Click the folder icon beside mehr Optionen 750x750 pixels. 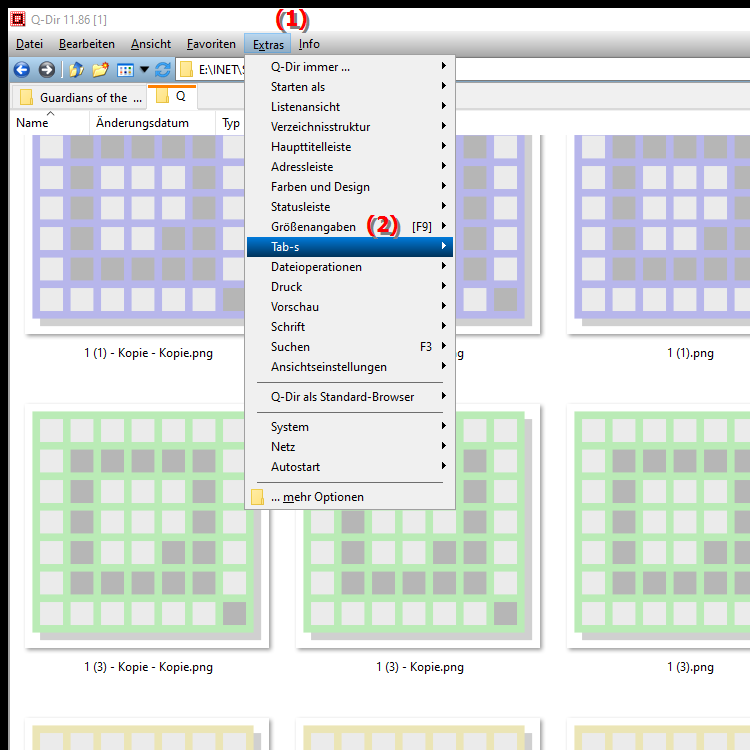258,497
